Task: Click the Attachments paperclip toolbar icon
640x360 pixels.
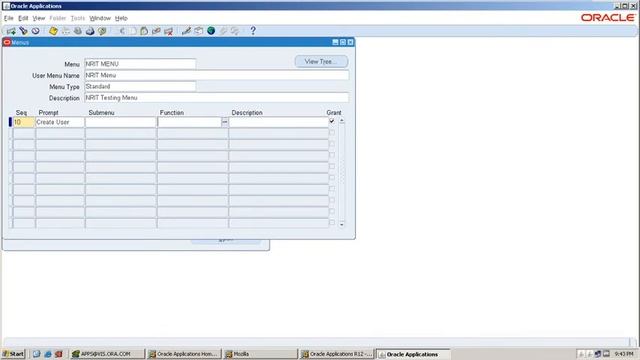Action: click(223, 31)
